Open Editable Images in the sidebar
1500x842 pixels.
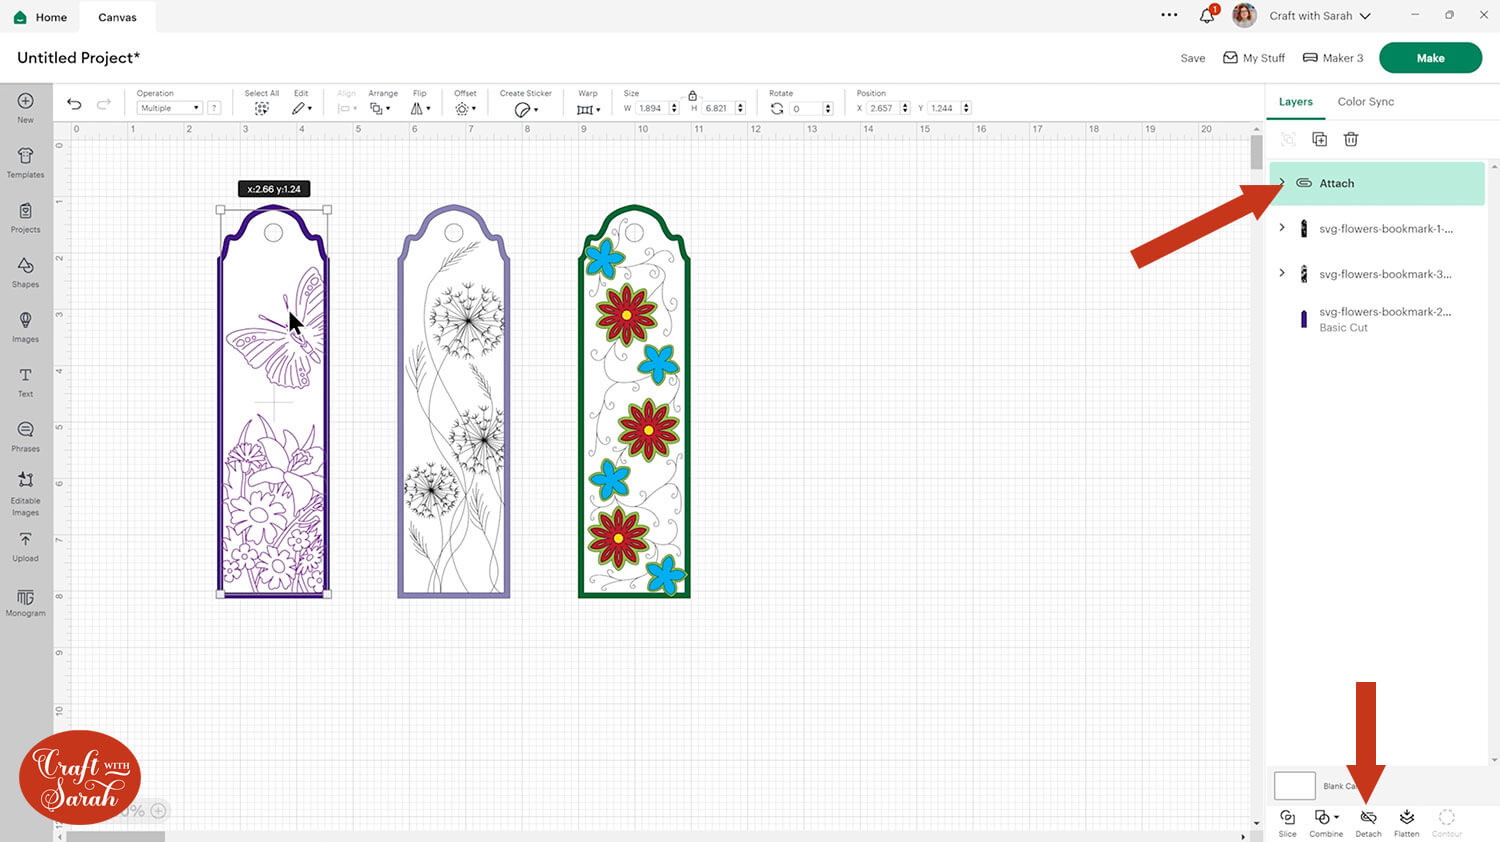click(25, 493)
